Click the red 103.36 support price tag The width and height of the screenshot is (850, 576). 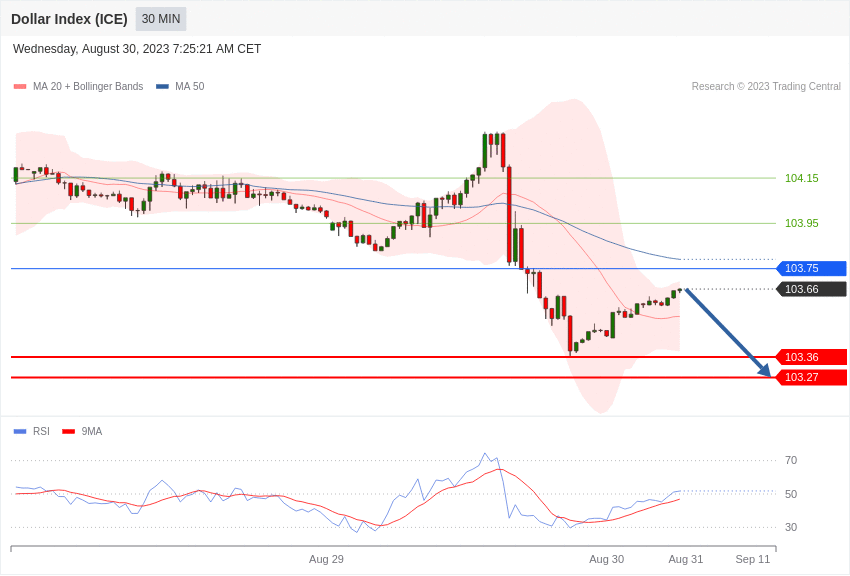coord(812,357)
